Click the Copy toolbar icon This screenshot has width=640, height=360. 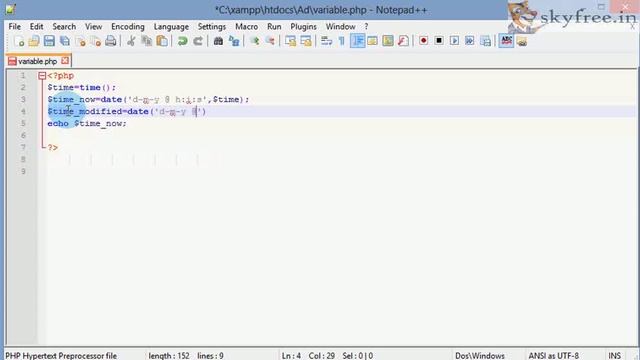(x=147, y=41)
